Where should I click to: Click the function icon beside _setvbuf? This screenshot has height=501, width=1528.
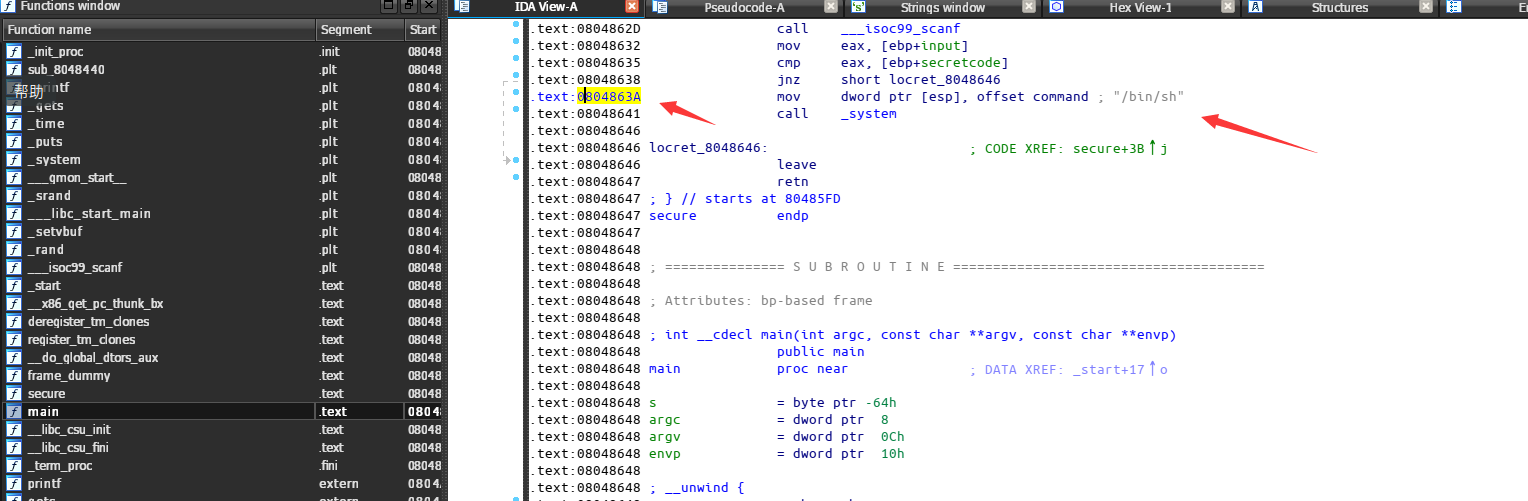[14, 232]
